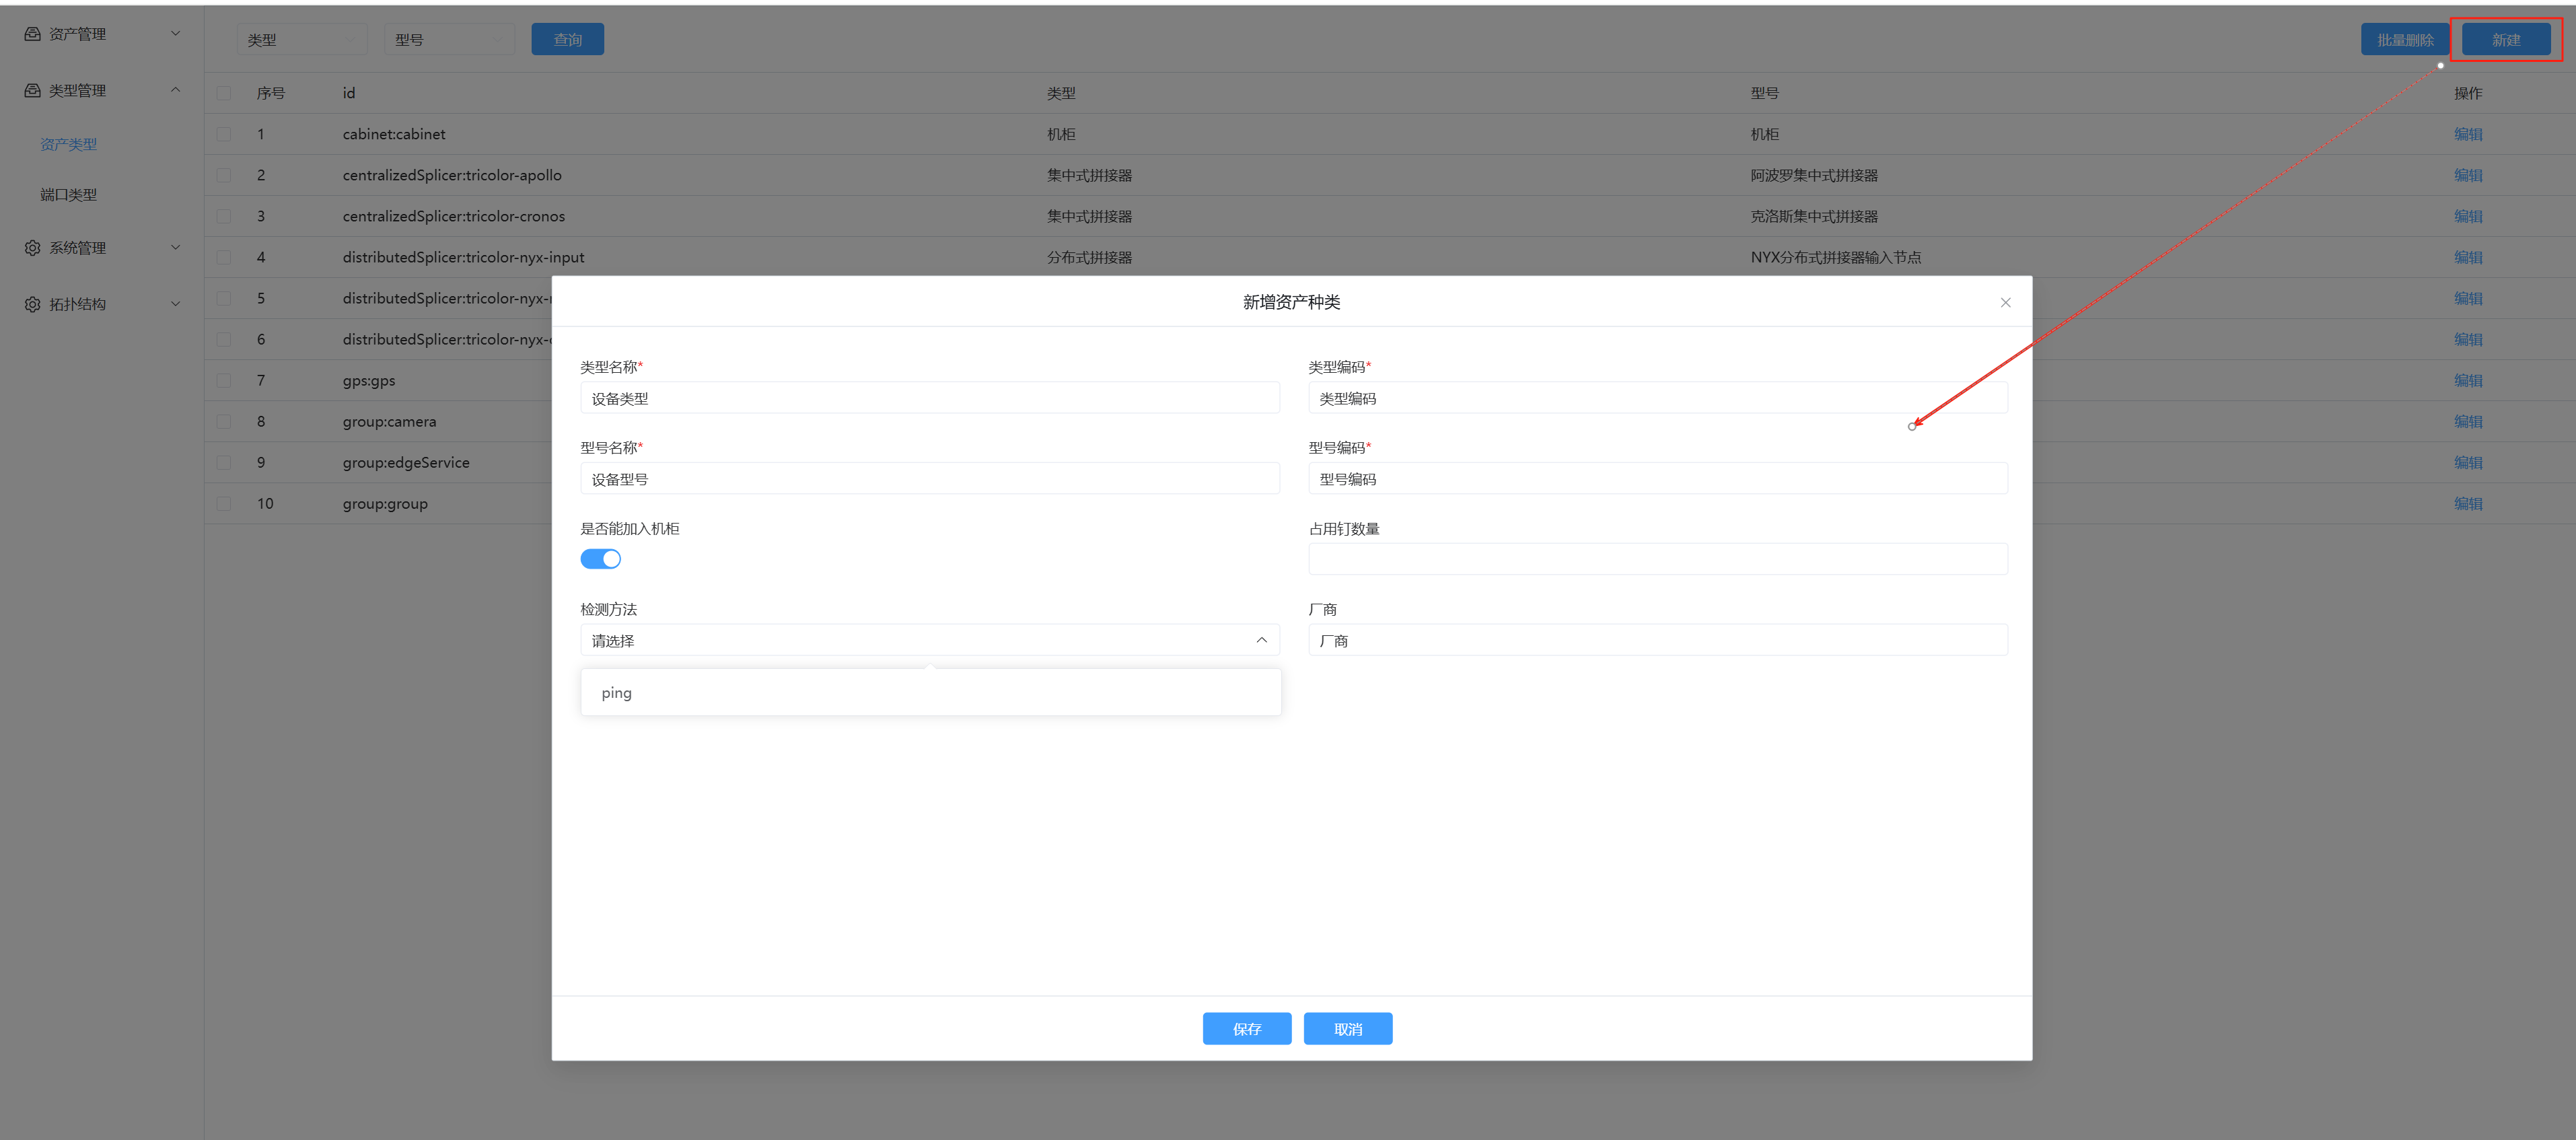The height and width of the screenshot is (1140, 2576).
Task: Click the 新建 button
Action: tap(2505, 40)
